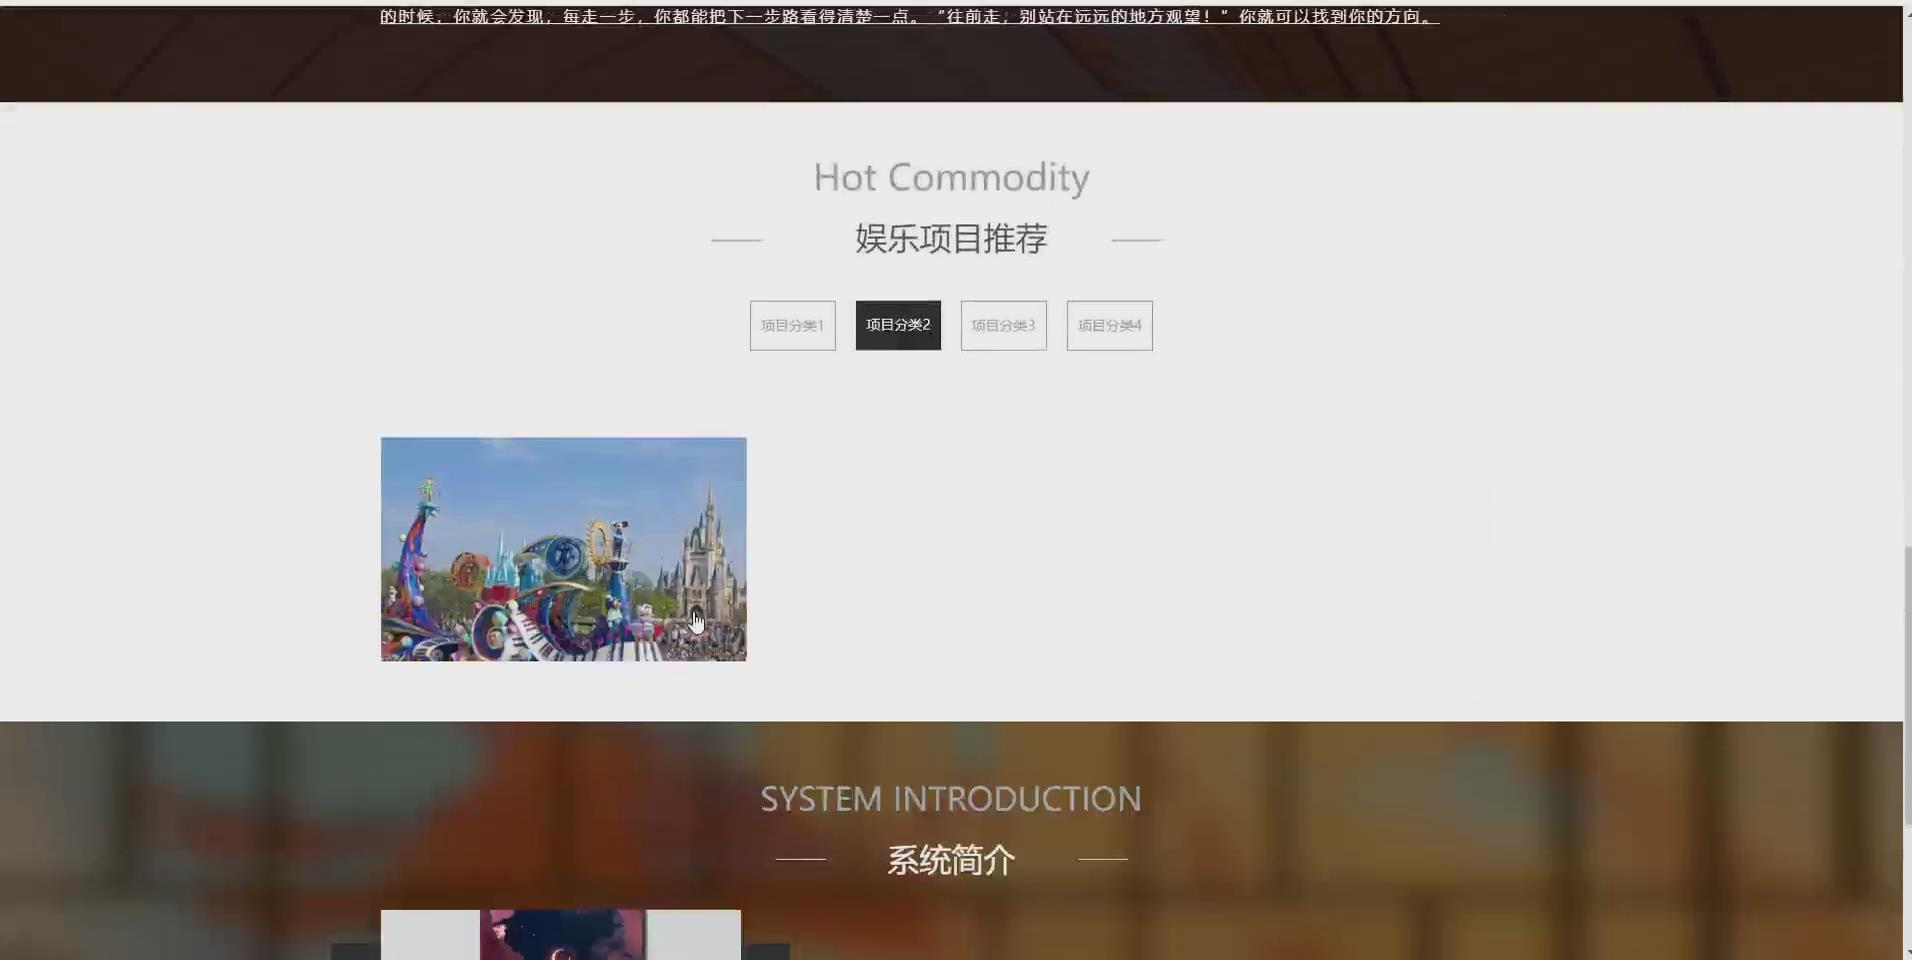Click the SYSTEM INTRODUCTION heading

[951, 798]
